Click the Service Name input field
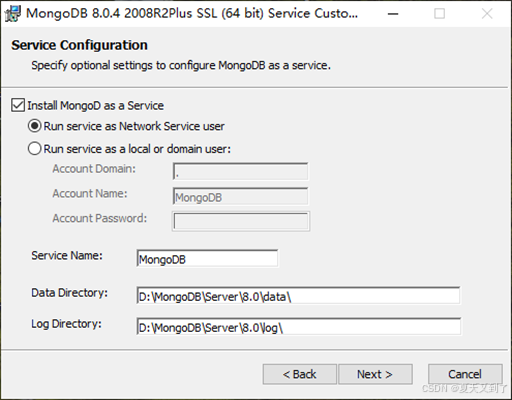Screen dimensions: 512x400 click(207, 258)
